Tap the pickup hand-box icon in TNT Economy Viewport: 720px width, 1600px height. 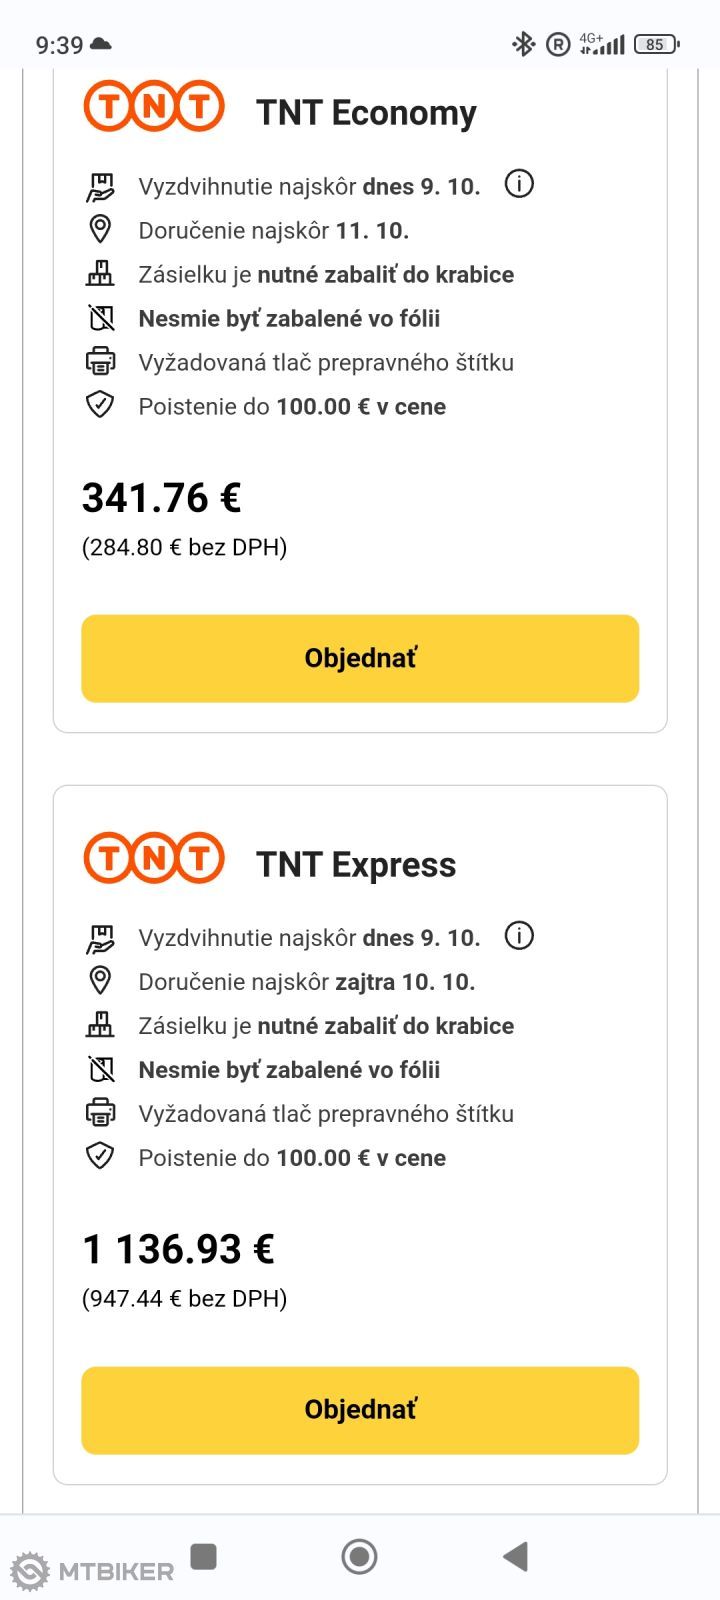[100, 186]
